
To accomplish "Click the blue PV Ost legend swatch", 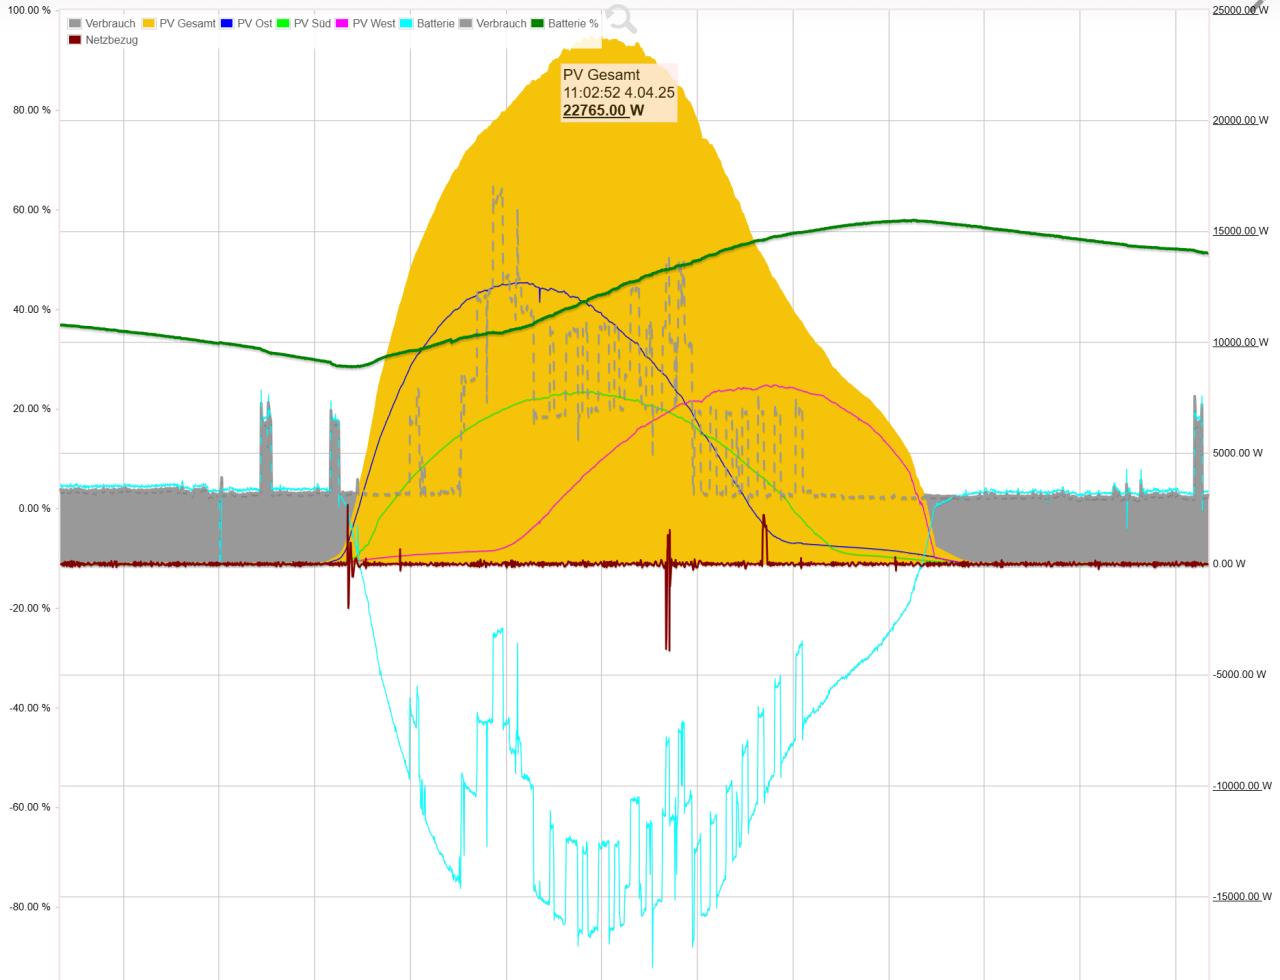I will pos(227,24).
